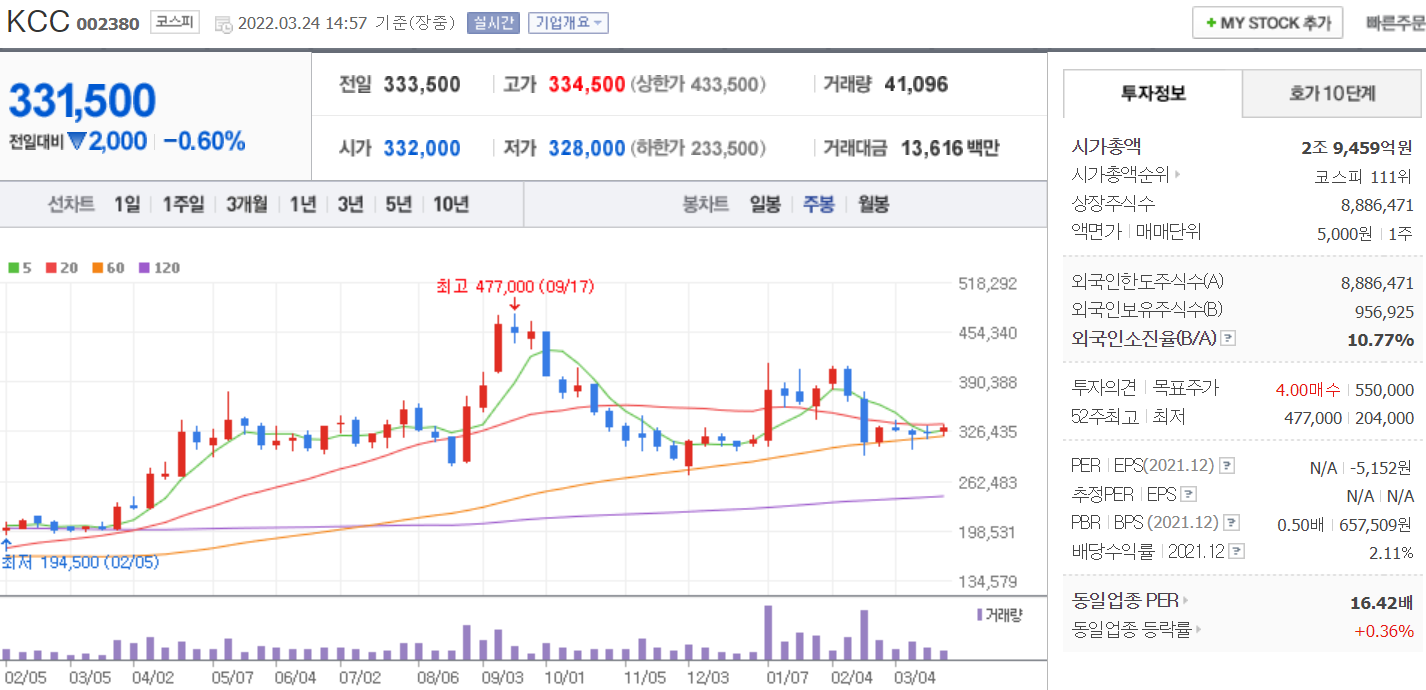Switch to the 호가 10단계 tab
This screenshot has width=1426, height=690.
[1333, 94]
